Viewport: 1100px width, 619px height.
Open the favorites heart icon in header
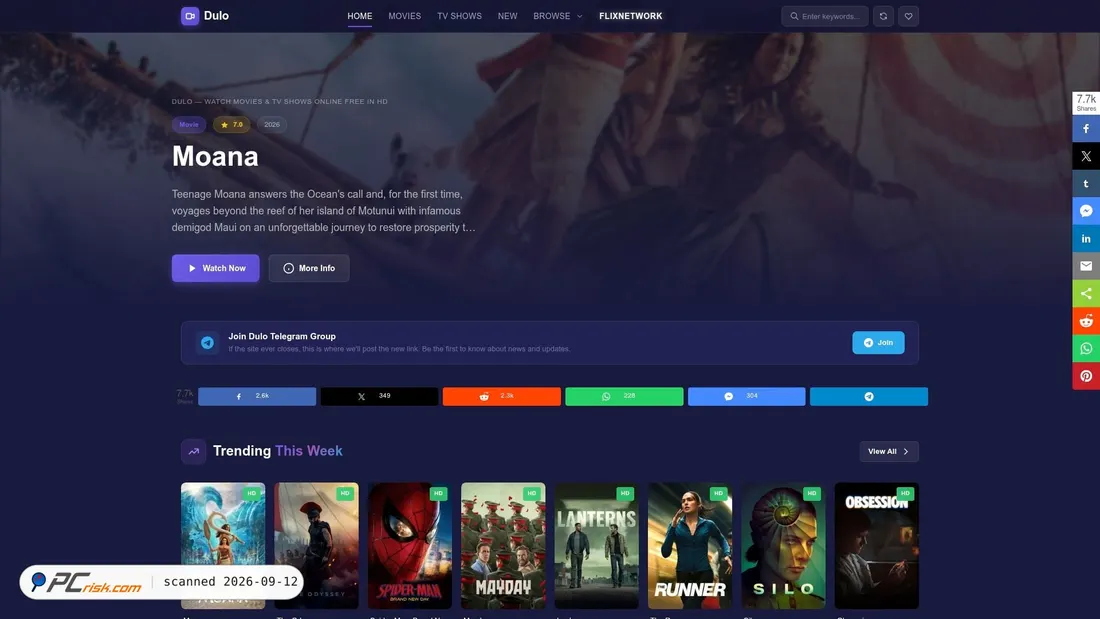tap(908, 16)
